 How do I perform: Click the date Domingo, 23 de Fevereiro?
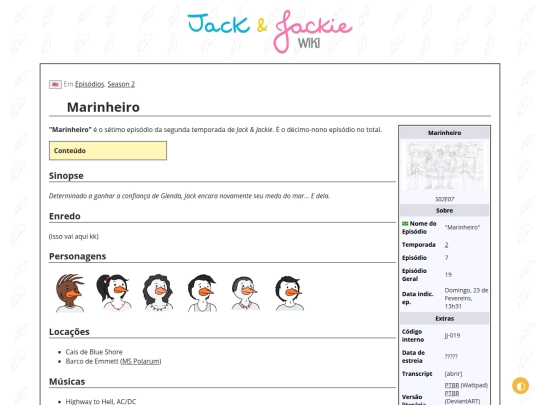(466, 298)
